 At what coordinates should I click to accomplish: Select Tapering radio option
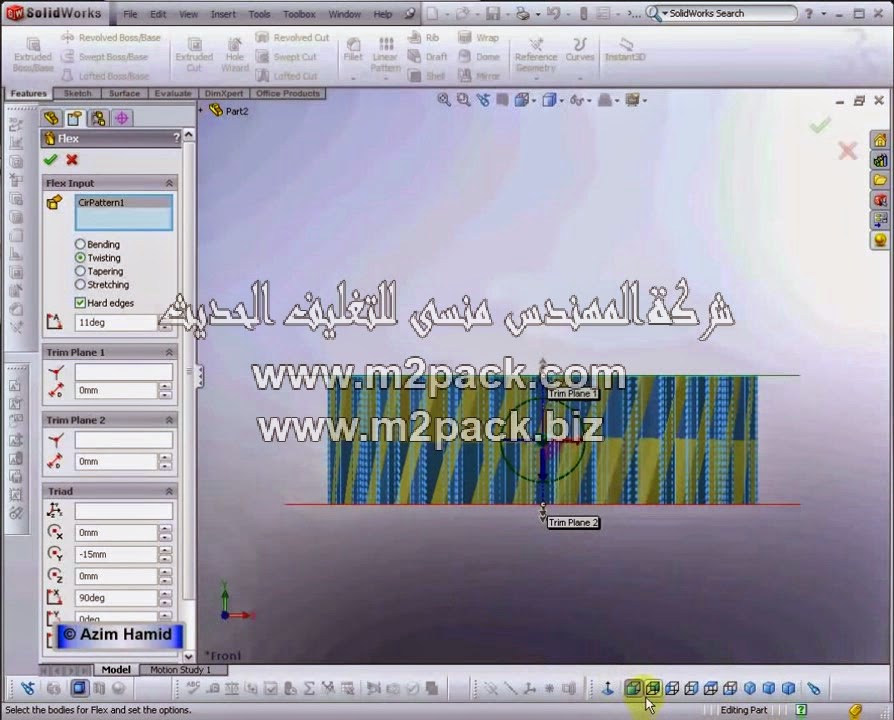[x=80, y=271]
